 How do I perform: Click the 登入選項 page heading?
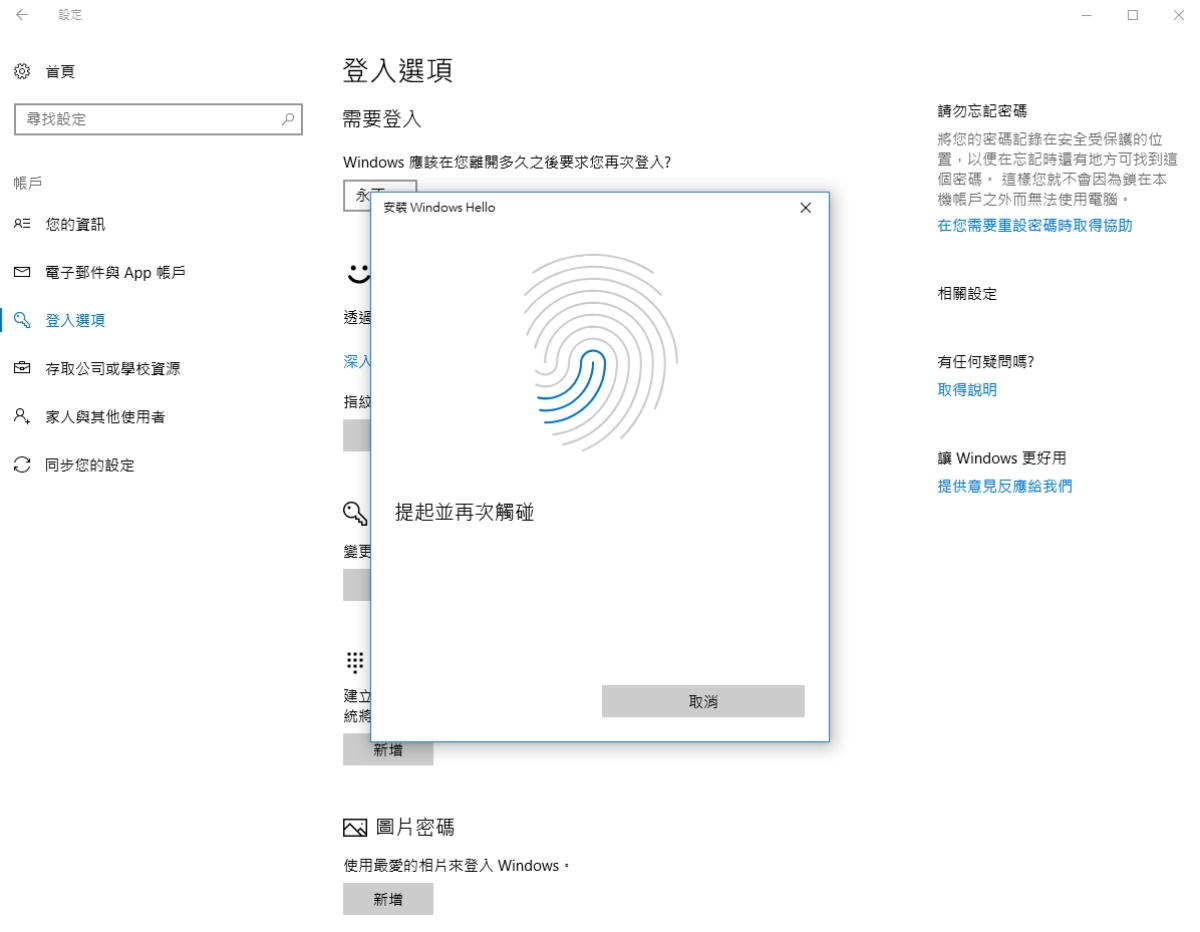(x=397, y=70)
